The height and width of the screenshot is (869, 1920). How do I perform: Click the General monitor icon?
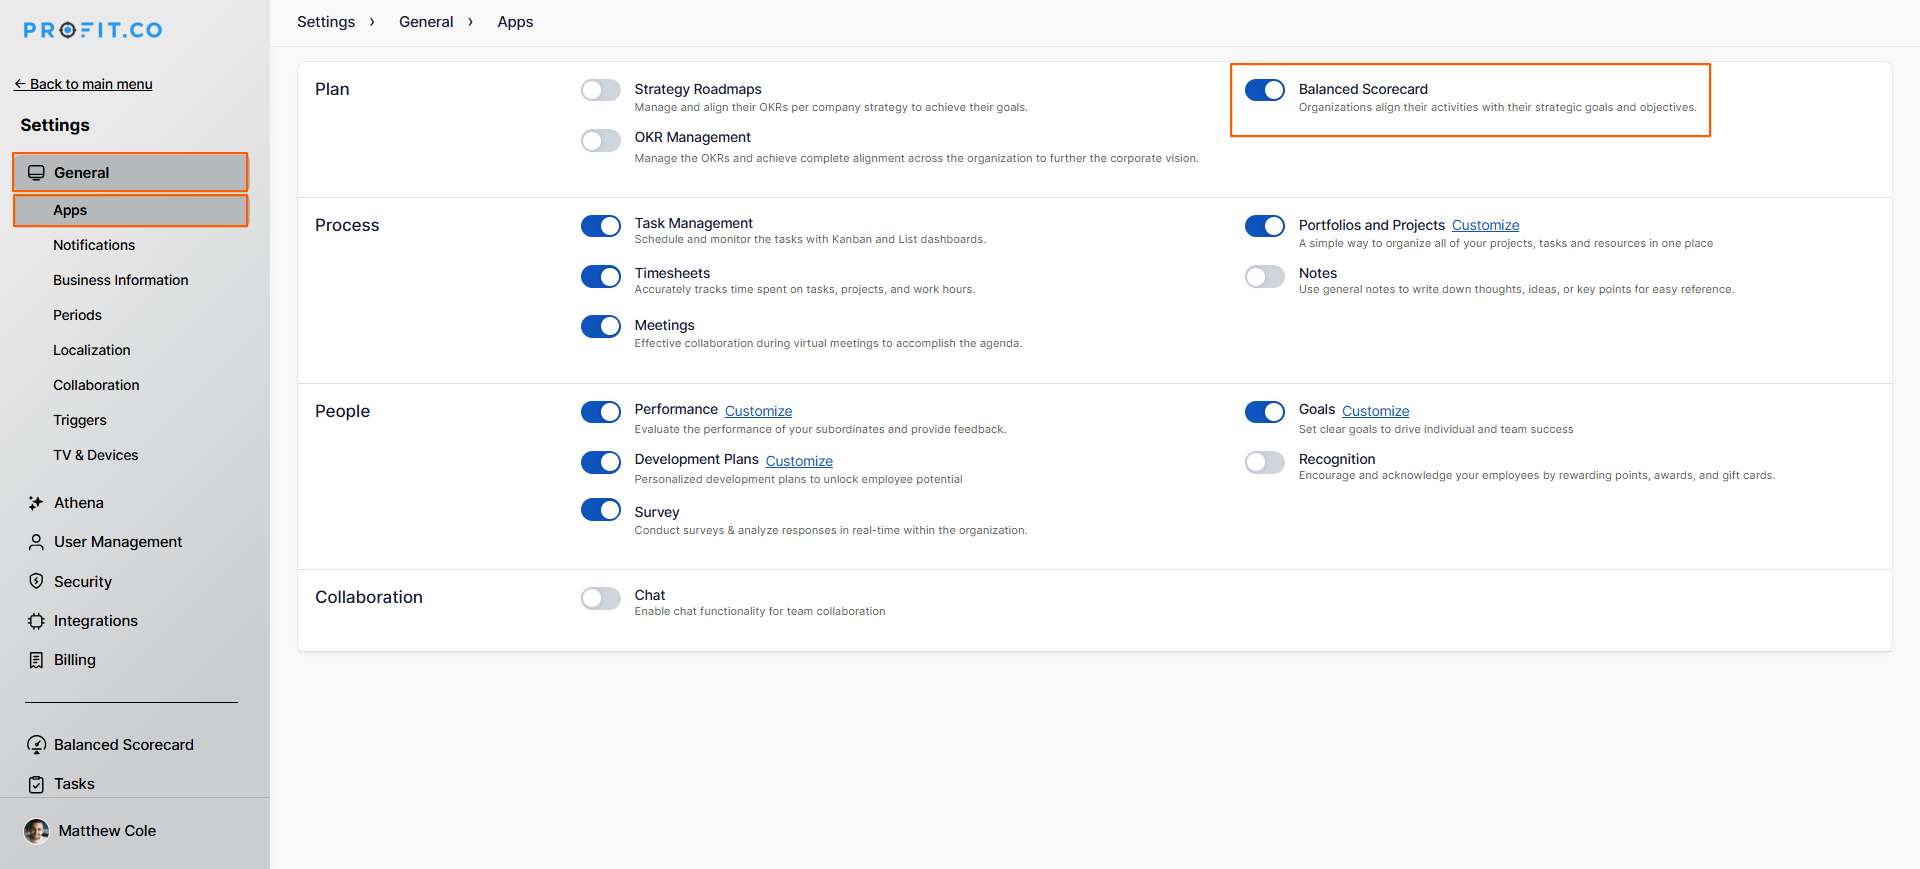(36, 173)
